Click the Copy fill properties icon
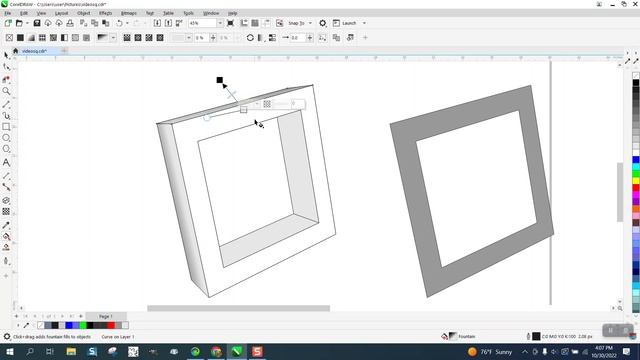This screenshot has height=360, width=640. (336, 38)
